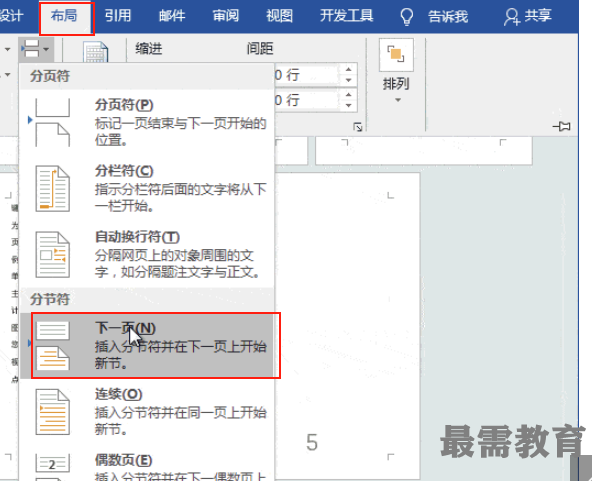Click the even page section icon
Viewport: 592px width, 481px height.
pyautogui.click(x=52, y=467)
